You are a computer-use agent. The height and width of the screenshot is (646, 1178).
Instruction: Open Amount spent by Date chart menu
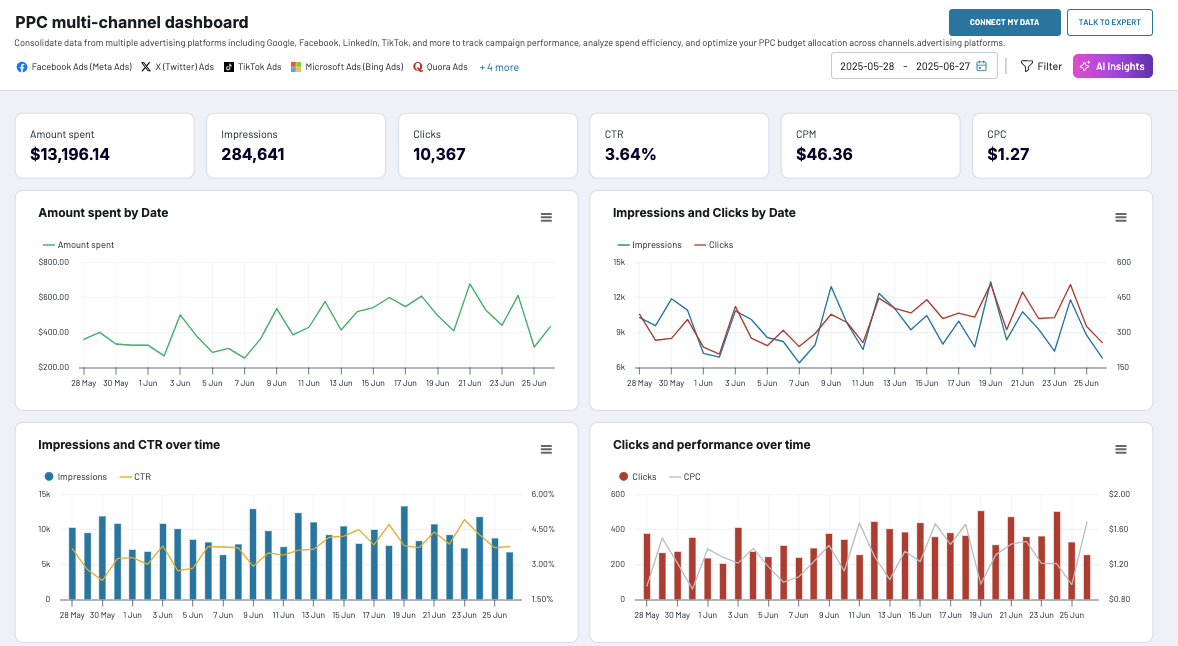546,218
